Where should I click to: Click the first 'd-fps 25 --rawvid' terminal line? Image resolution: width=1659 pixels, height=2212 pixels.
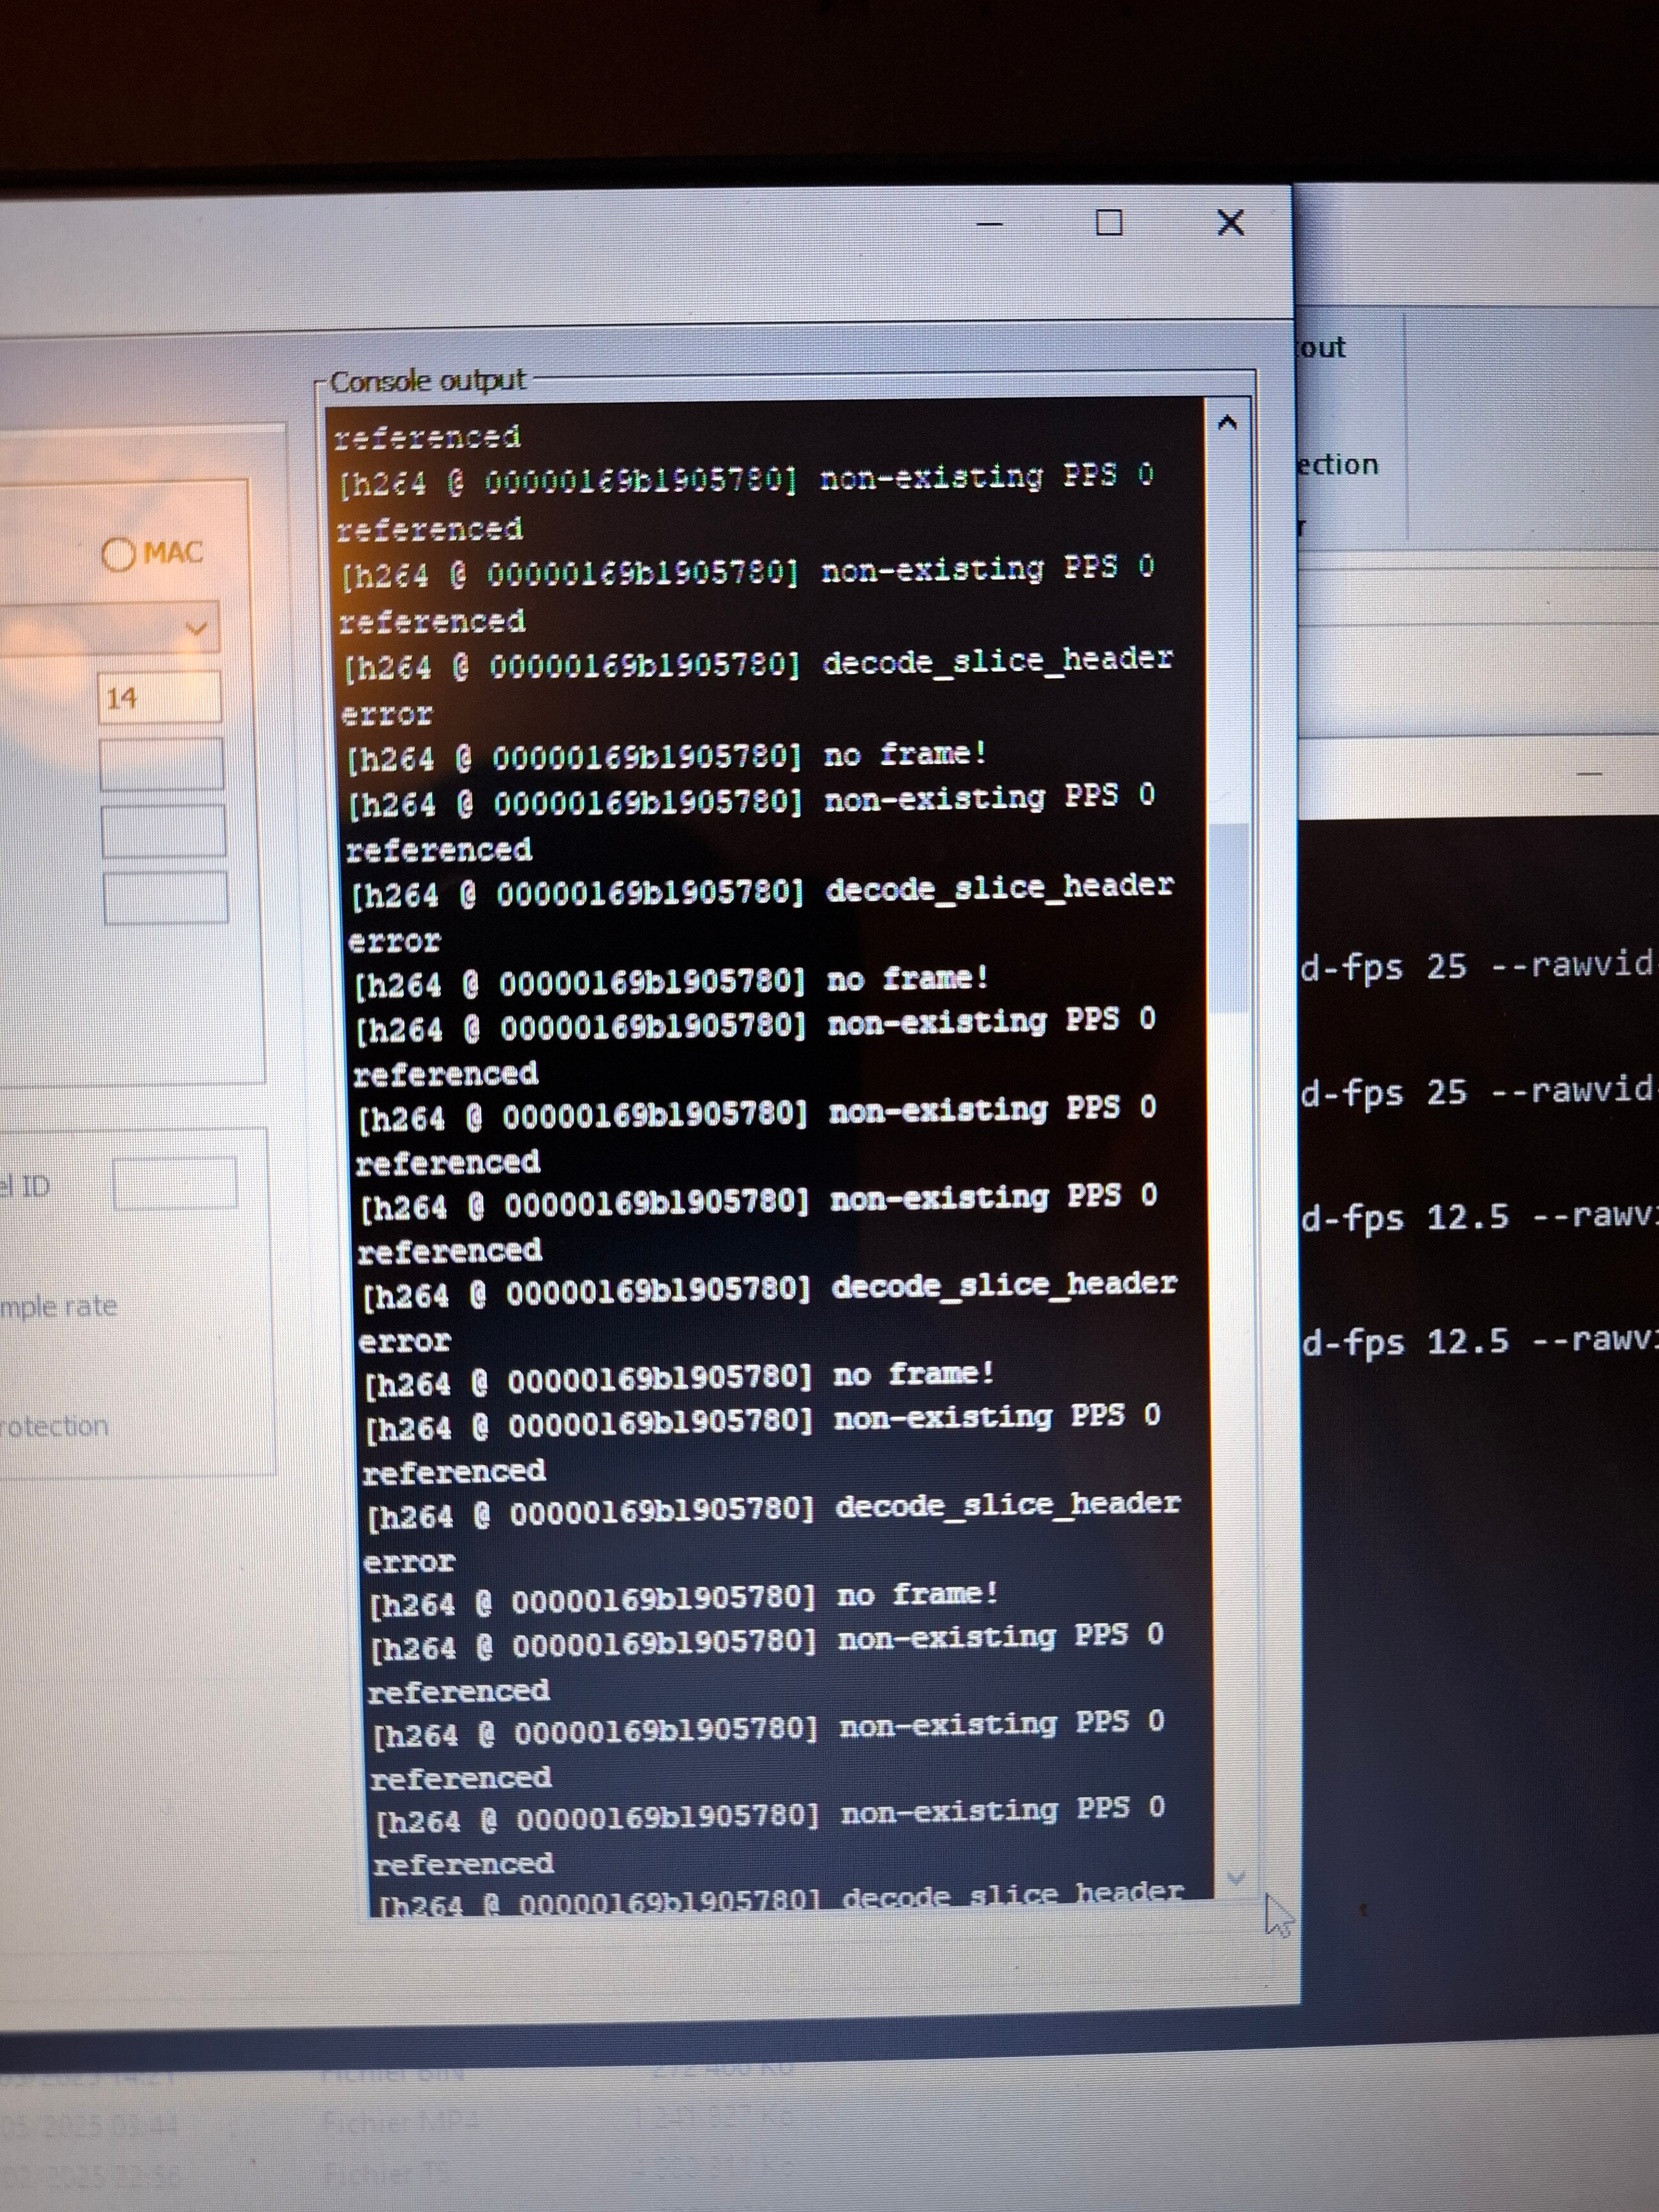(1478, 966)
